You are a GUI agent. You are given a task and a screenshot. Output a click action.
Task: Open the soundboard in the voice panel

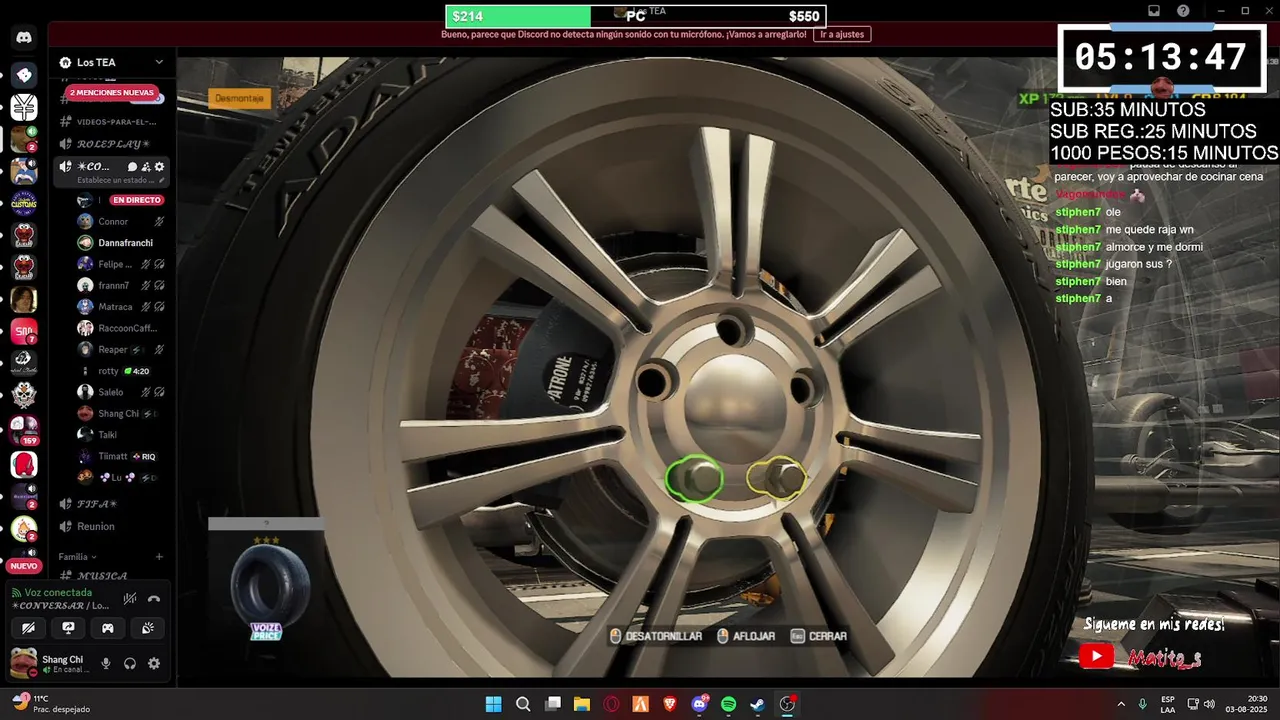[147, 628]
